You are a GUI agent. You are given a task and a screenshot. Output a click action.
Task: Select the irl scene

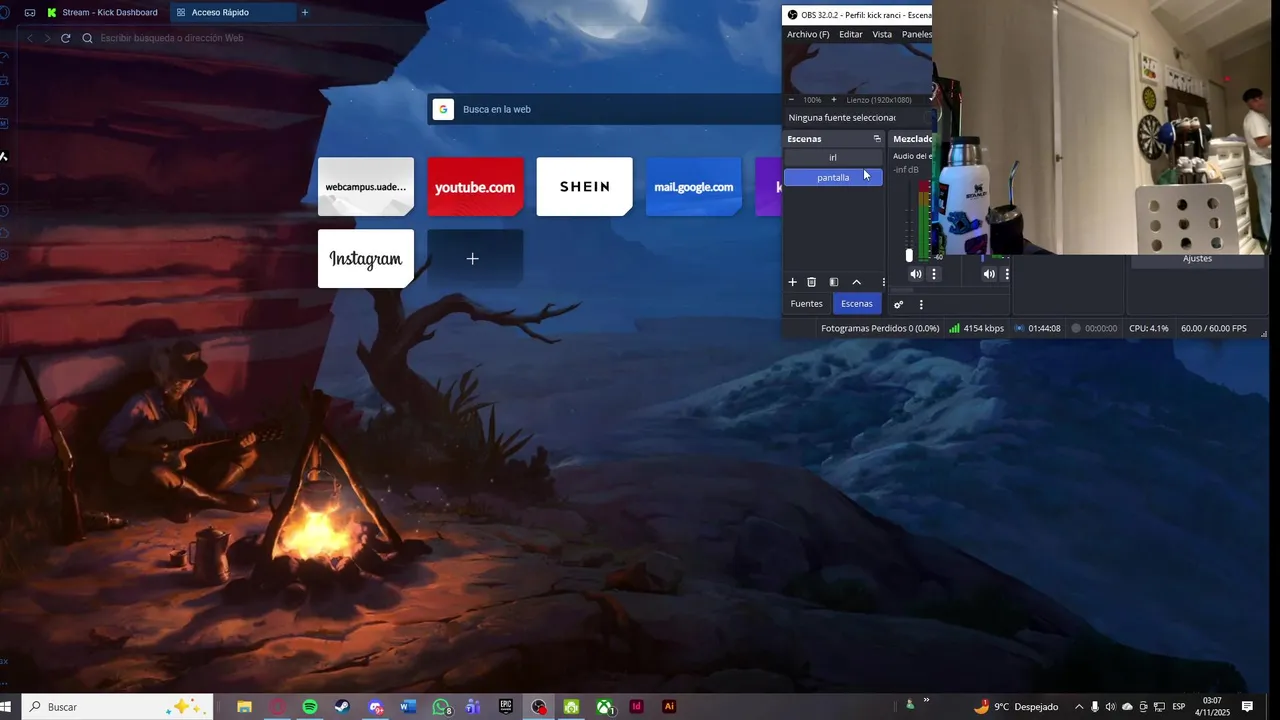coord(833,157)
